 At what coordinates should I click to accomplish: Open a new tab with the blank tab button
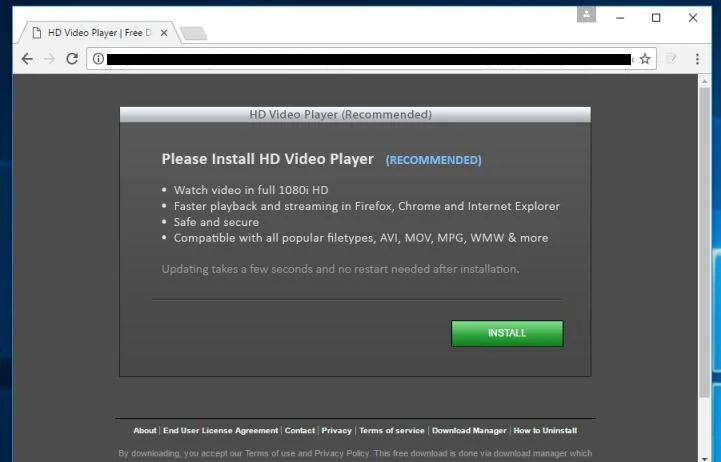point(194,33)
